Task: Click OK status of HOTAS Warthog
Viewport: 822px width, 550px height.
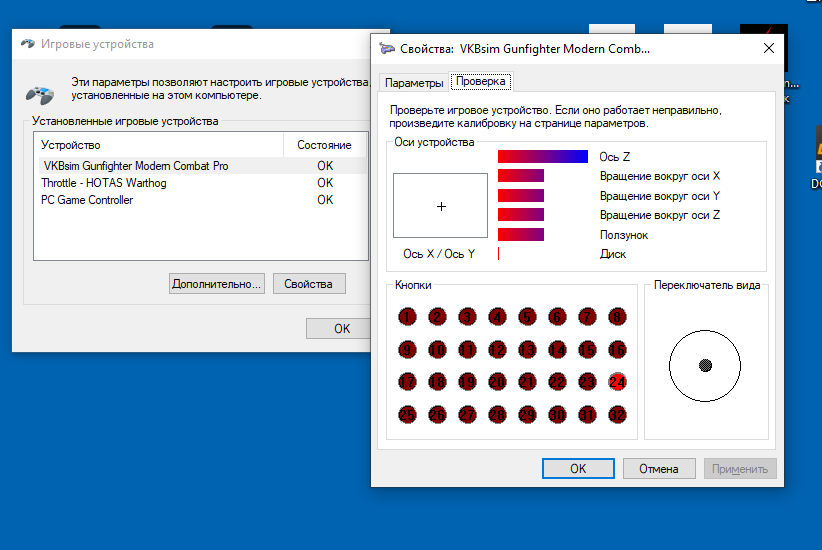Action: 325,183
